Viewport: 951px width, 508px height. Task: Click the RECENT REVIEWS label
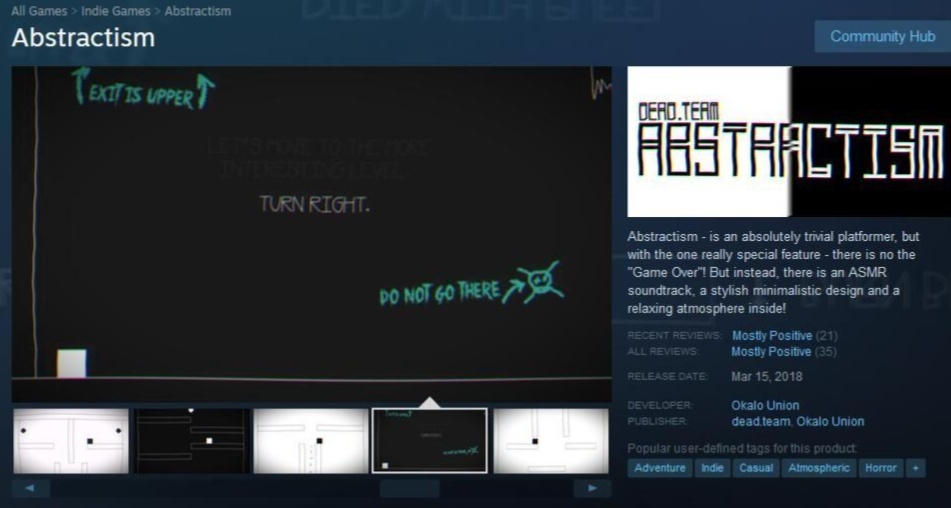[x=674, y=335]
